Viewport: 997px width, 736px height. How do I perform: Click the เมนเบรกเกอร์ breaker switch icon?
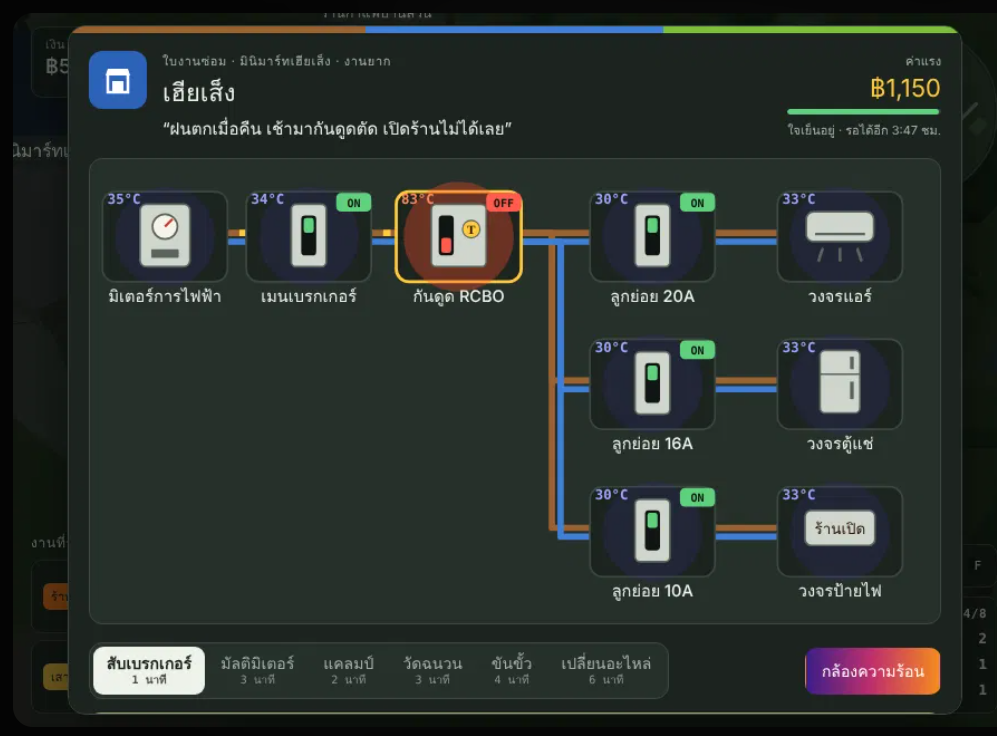(x=308, y=235)
